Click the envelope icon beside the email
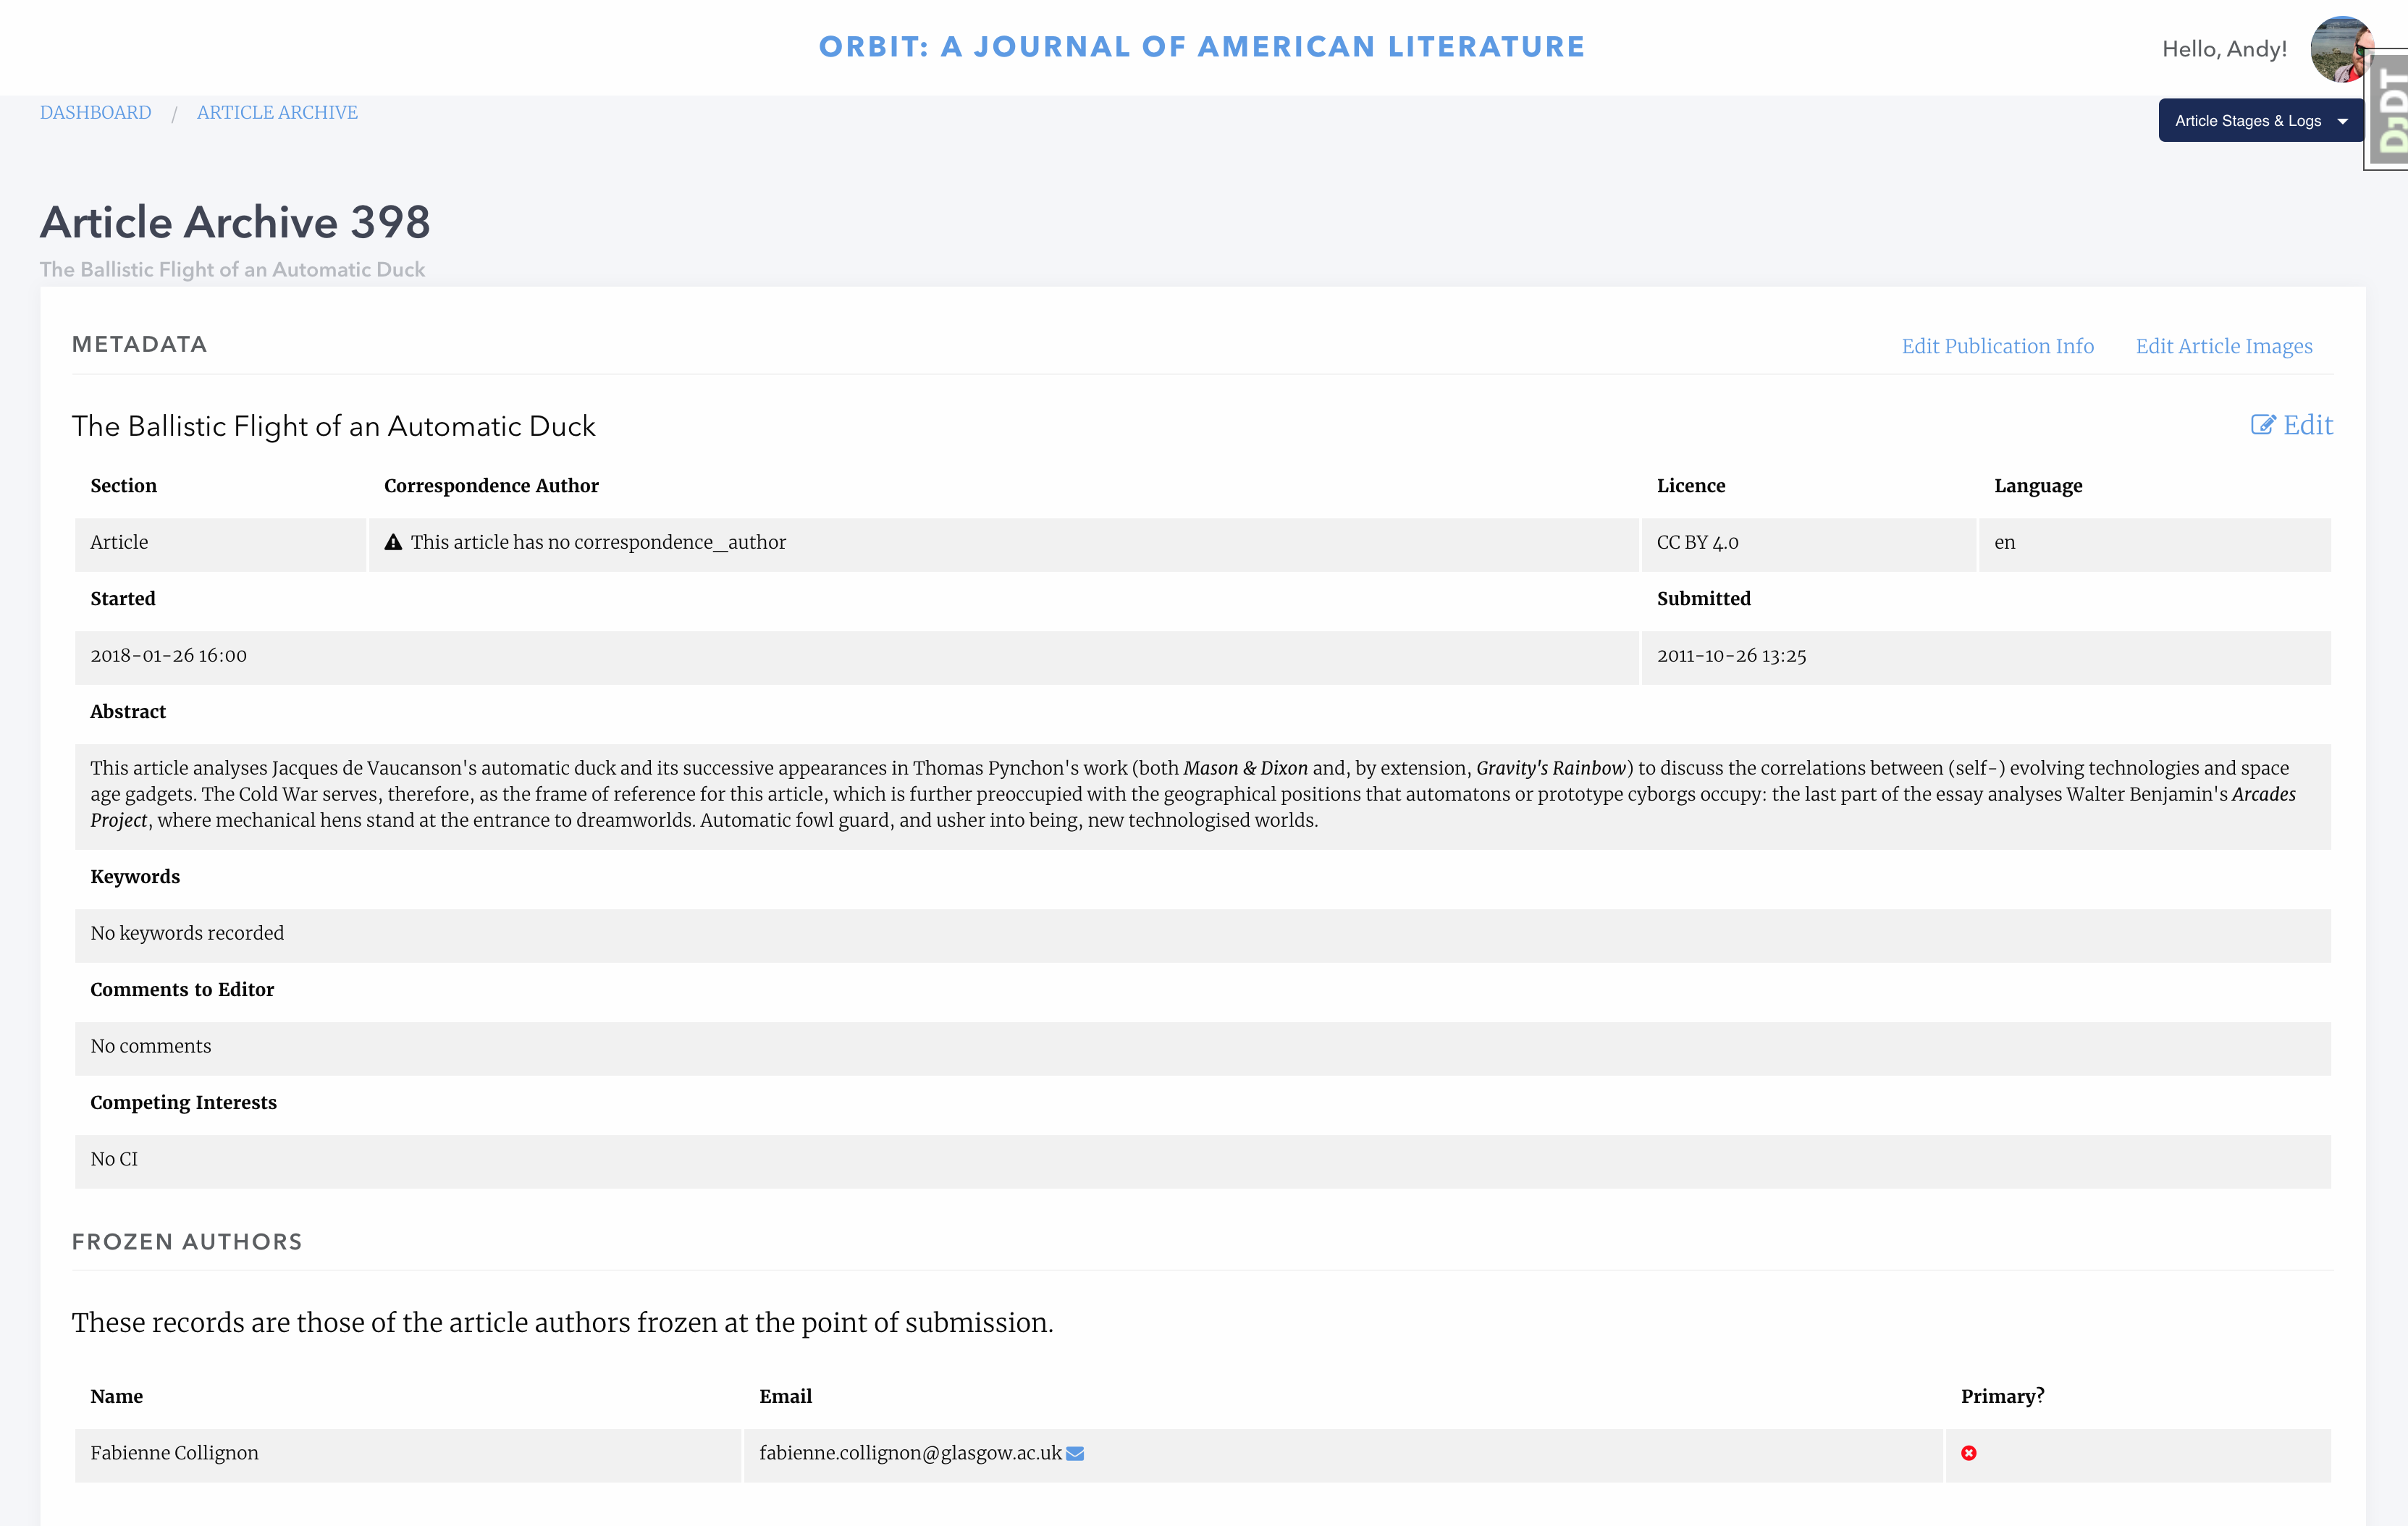The height and width of the screenshot is (1526, 2408). click(x=1075, y=1453)
